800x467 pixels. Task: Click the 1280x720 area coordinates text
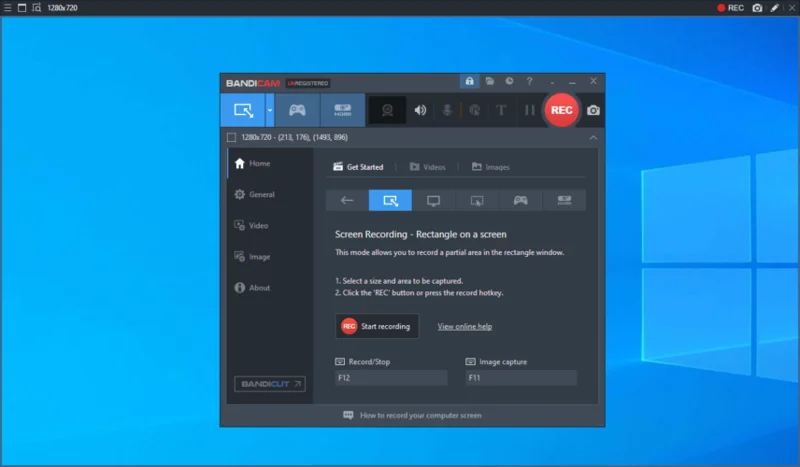(x=294, y=137)
